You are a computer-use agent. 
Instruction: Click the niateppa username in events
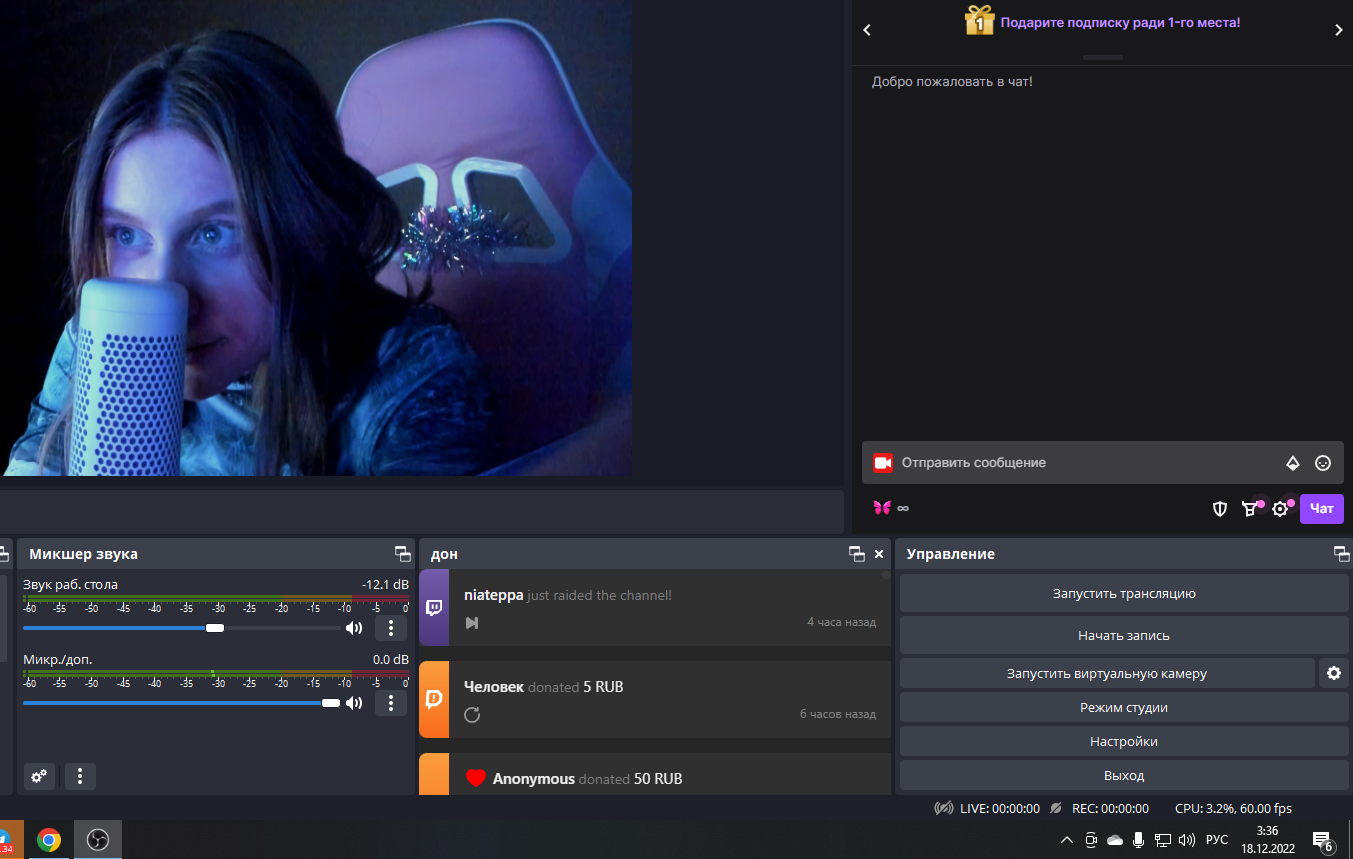(493, 595)
